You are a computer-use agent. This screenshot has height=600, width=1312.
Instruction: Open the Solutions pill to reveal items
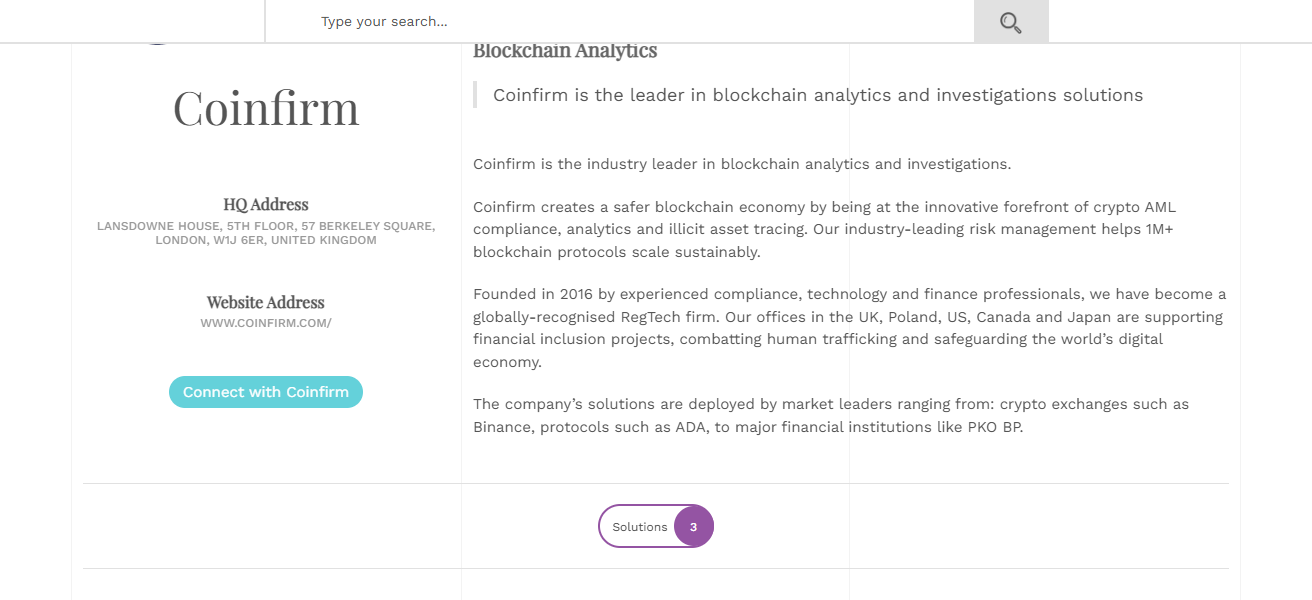tap(656, 525)
